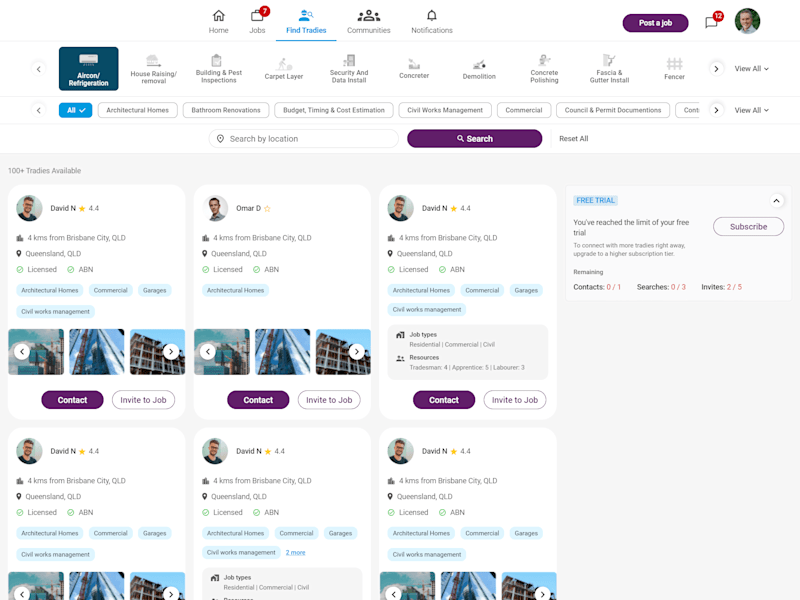Select the Find Tradies tab
The width and height of the screenshot is (800, 600).
306,22
